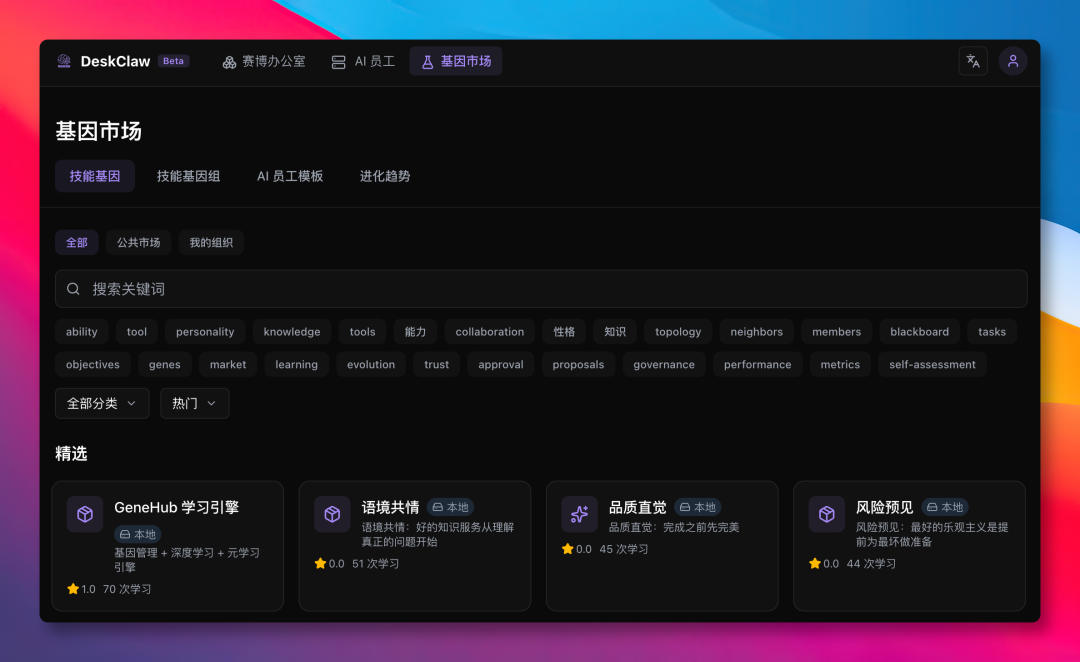Toggle the tools tag filter
Image resolution: width=1080 pixels, height=662 pixels.
point(362,331)
